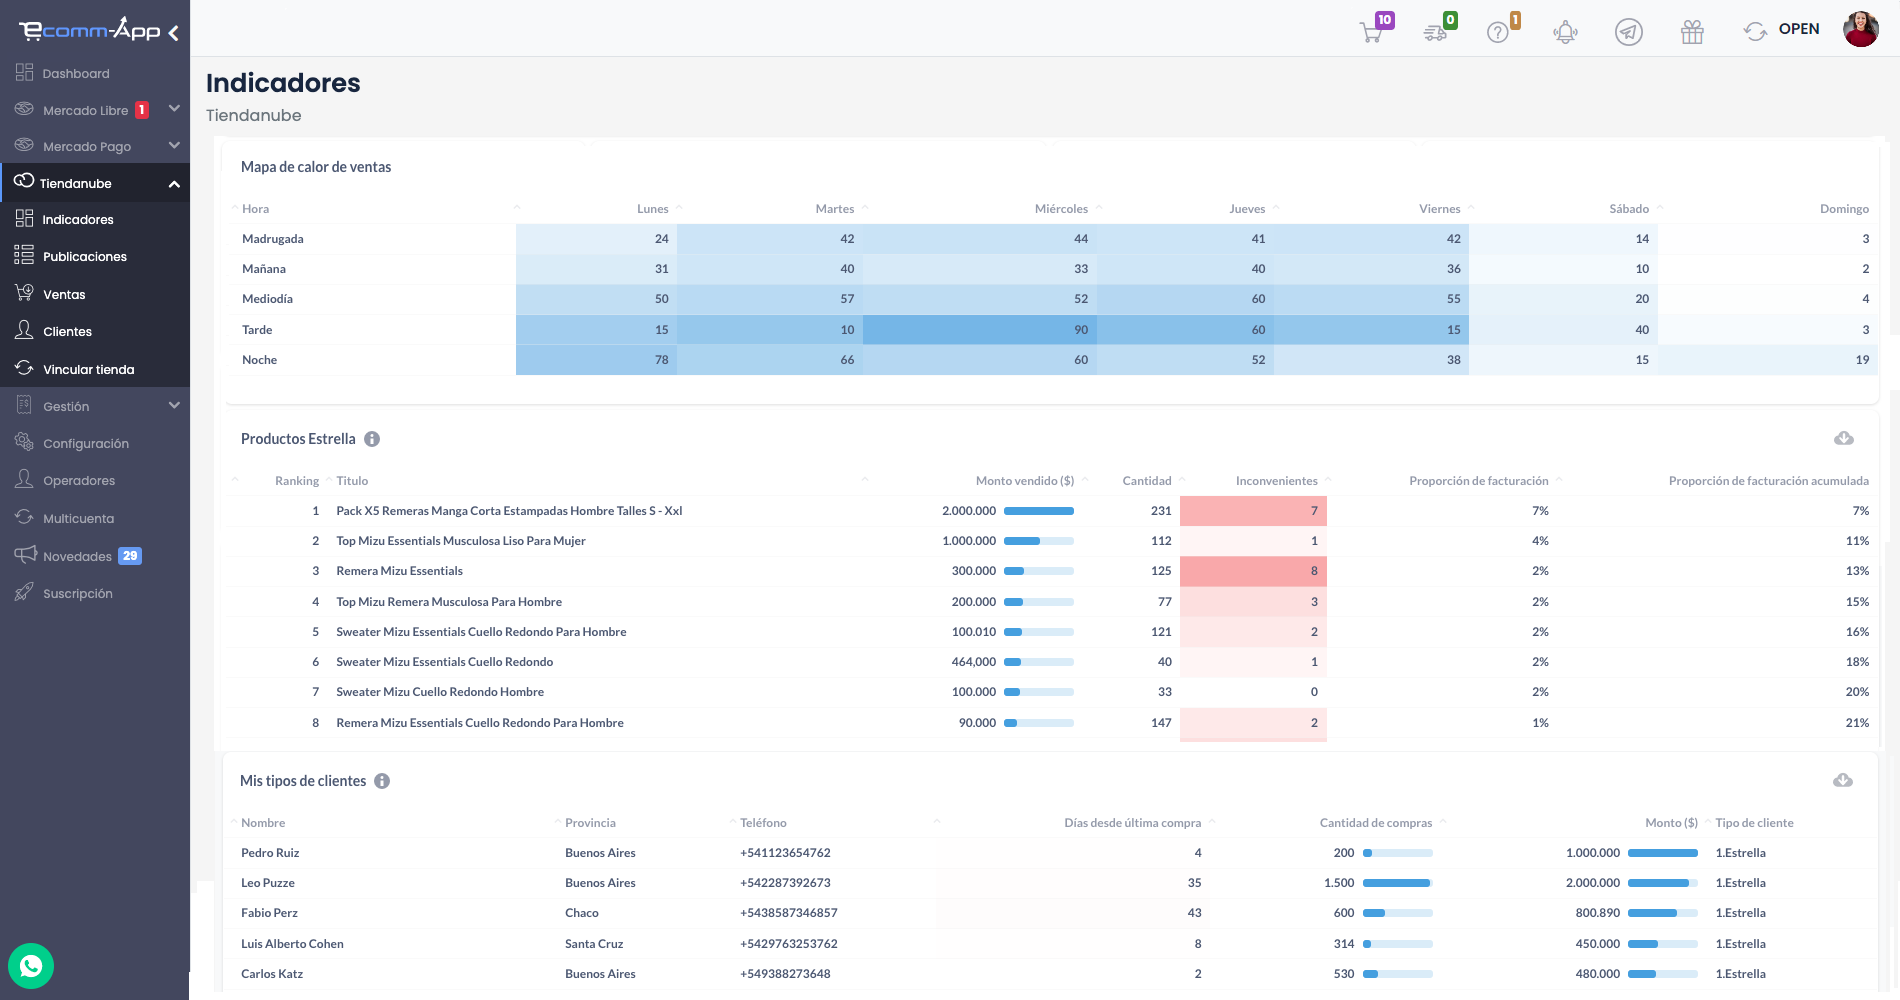Viewport: 1900px width, 1000px height.
Task: Click the Ecomm-App logo
Action: 89,30
